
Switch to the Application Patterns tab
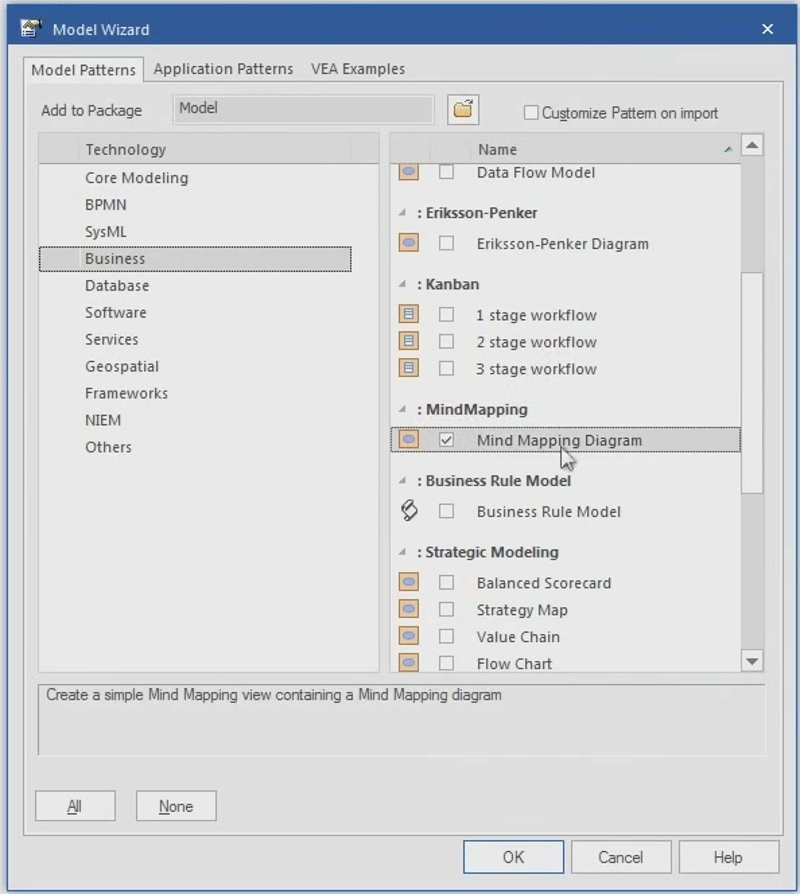click(x=223, y=69)
